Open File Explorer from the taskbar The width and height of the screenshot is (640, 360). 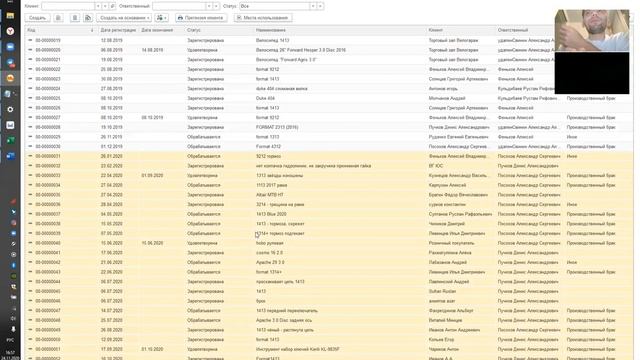coord(10,16)
